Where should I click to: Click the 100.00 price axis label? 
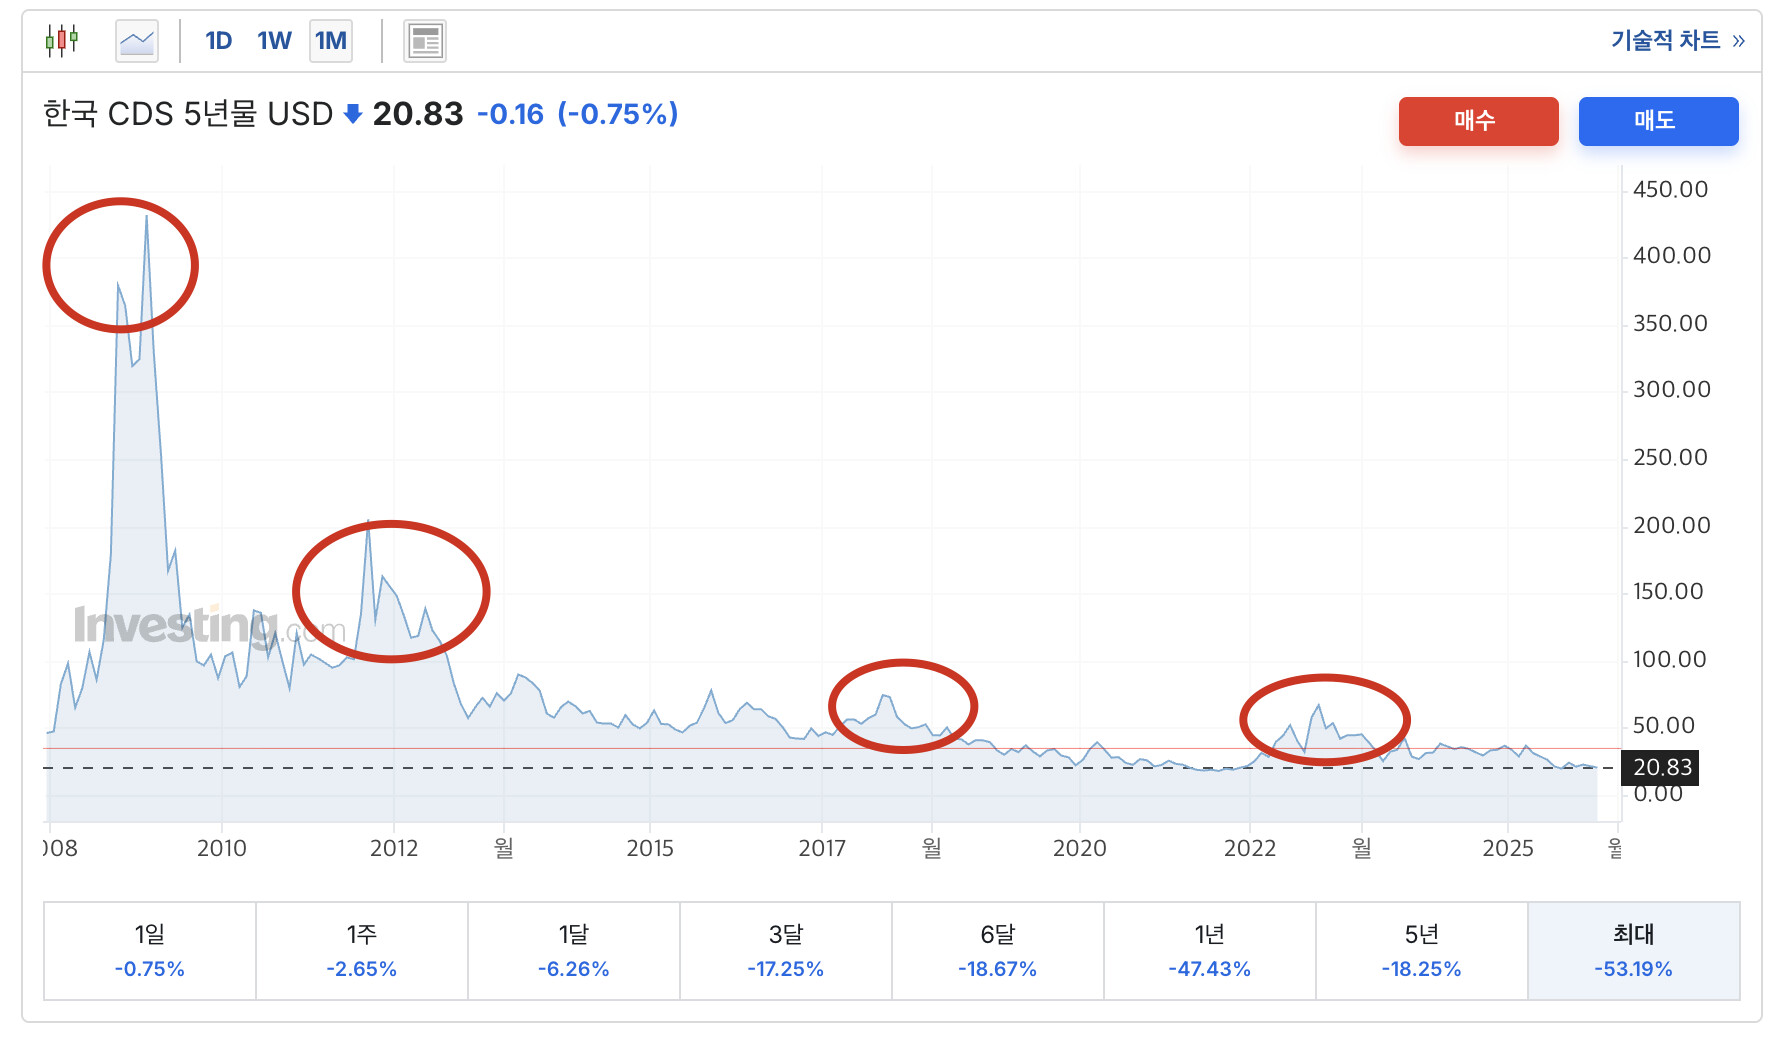pyautogui.click(x=1670, y=659)
